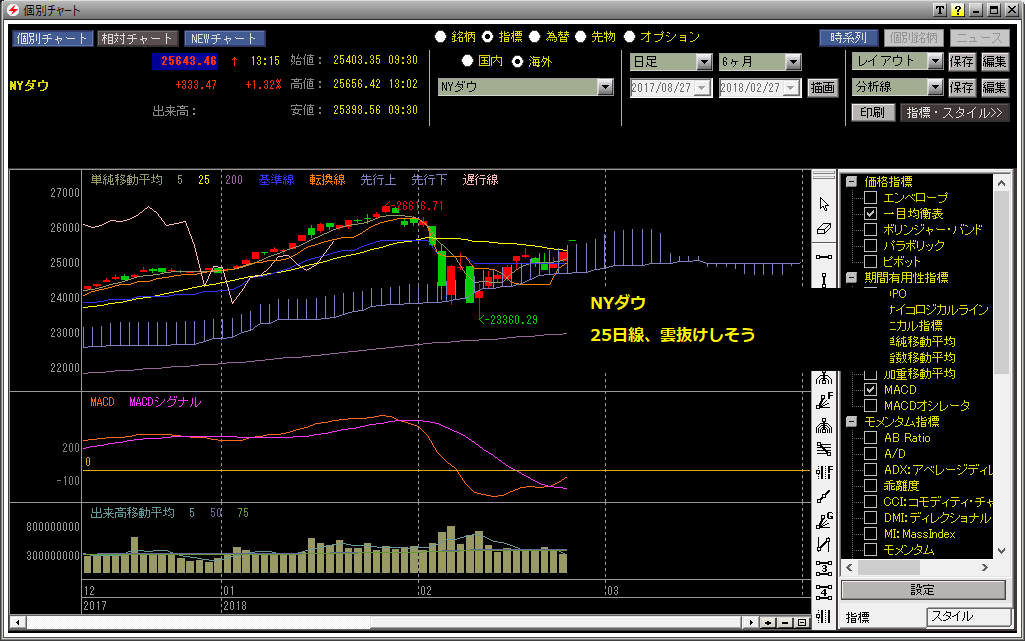Choose the horizontal line segment tool
The height and width of the screenshot is (641, 1025).
tap(824, 256)
